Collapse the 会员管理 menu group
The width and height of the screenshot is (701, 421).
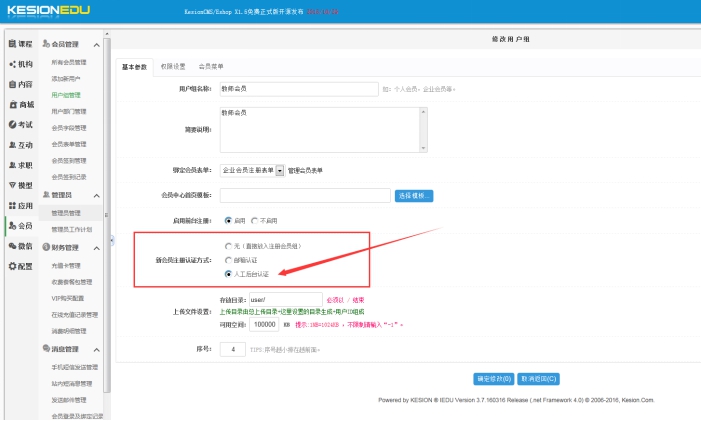96,45
